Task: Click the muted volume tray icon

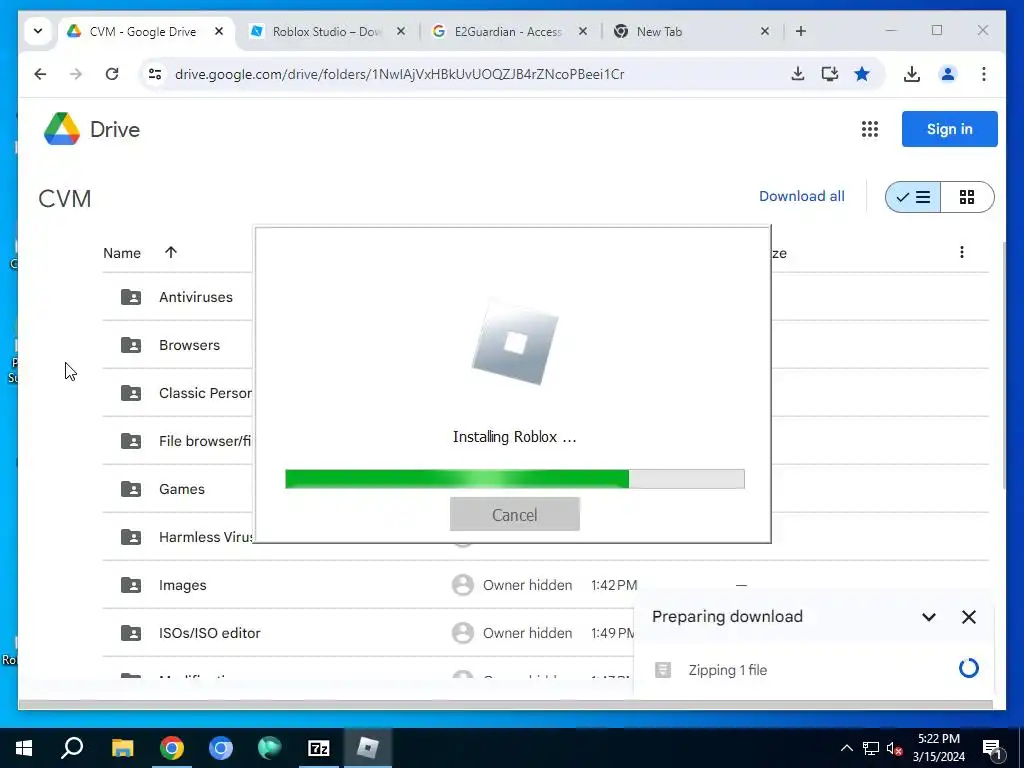Action: click(x=894, y=748)
